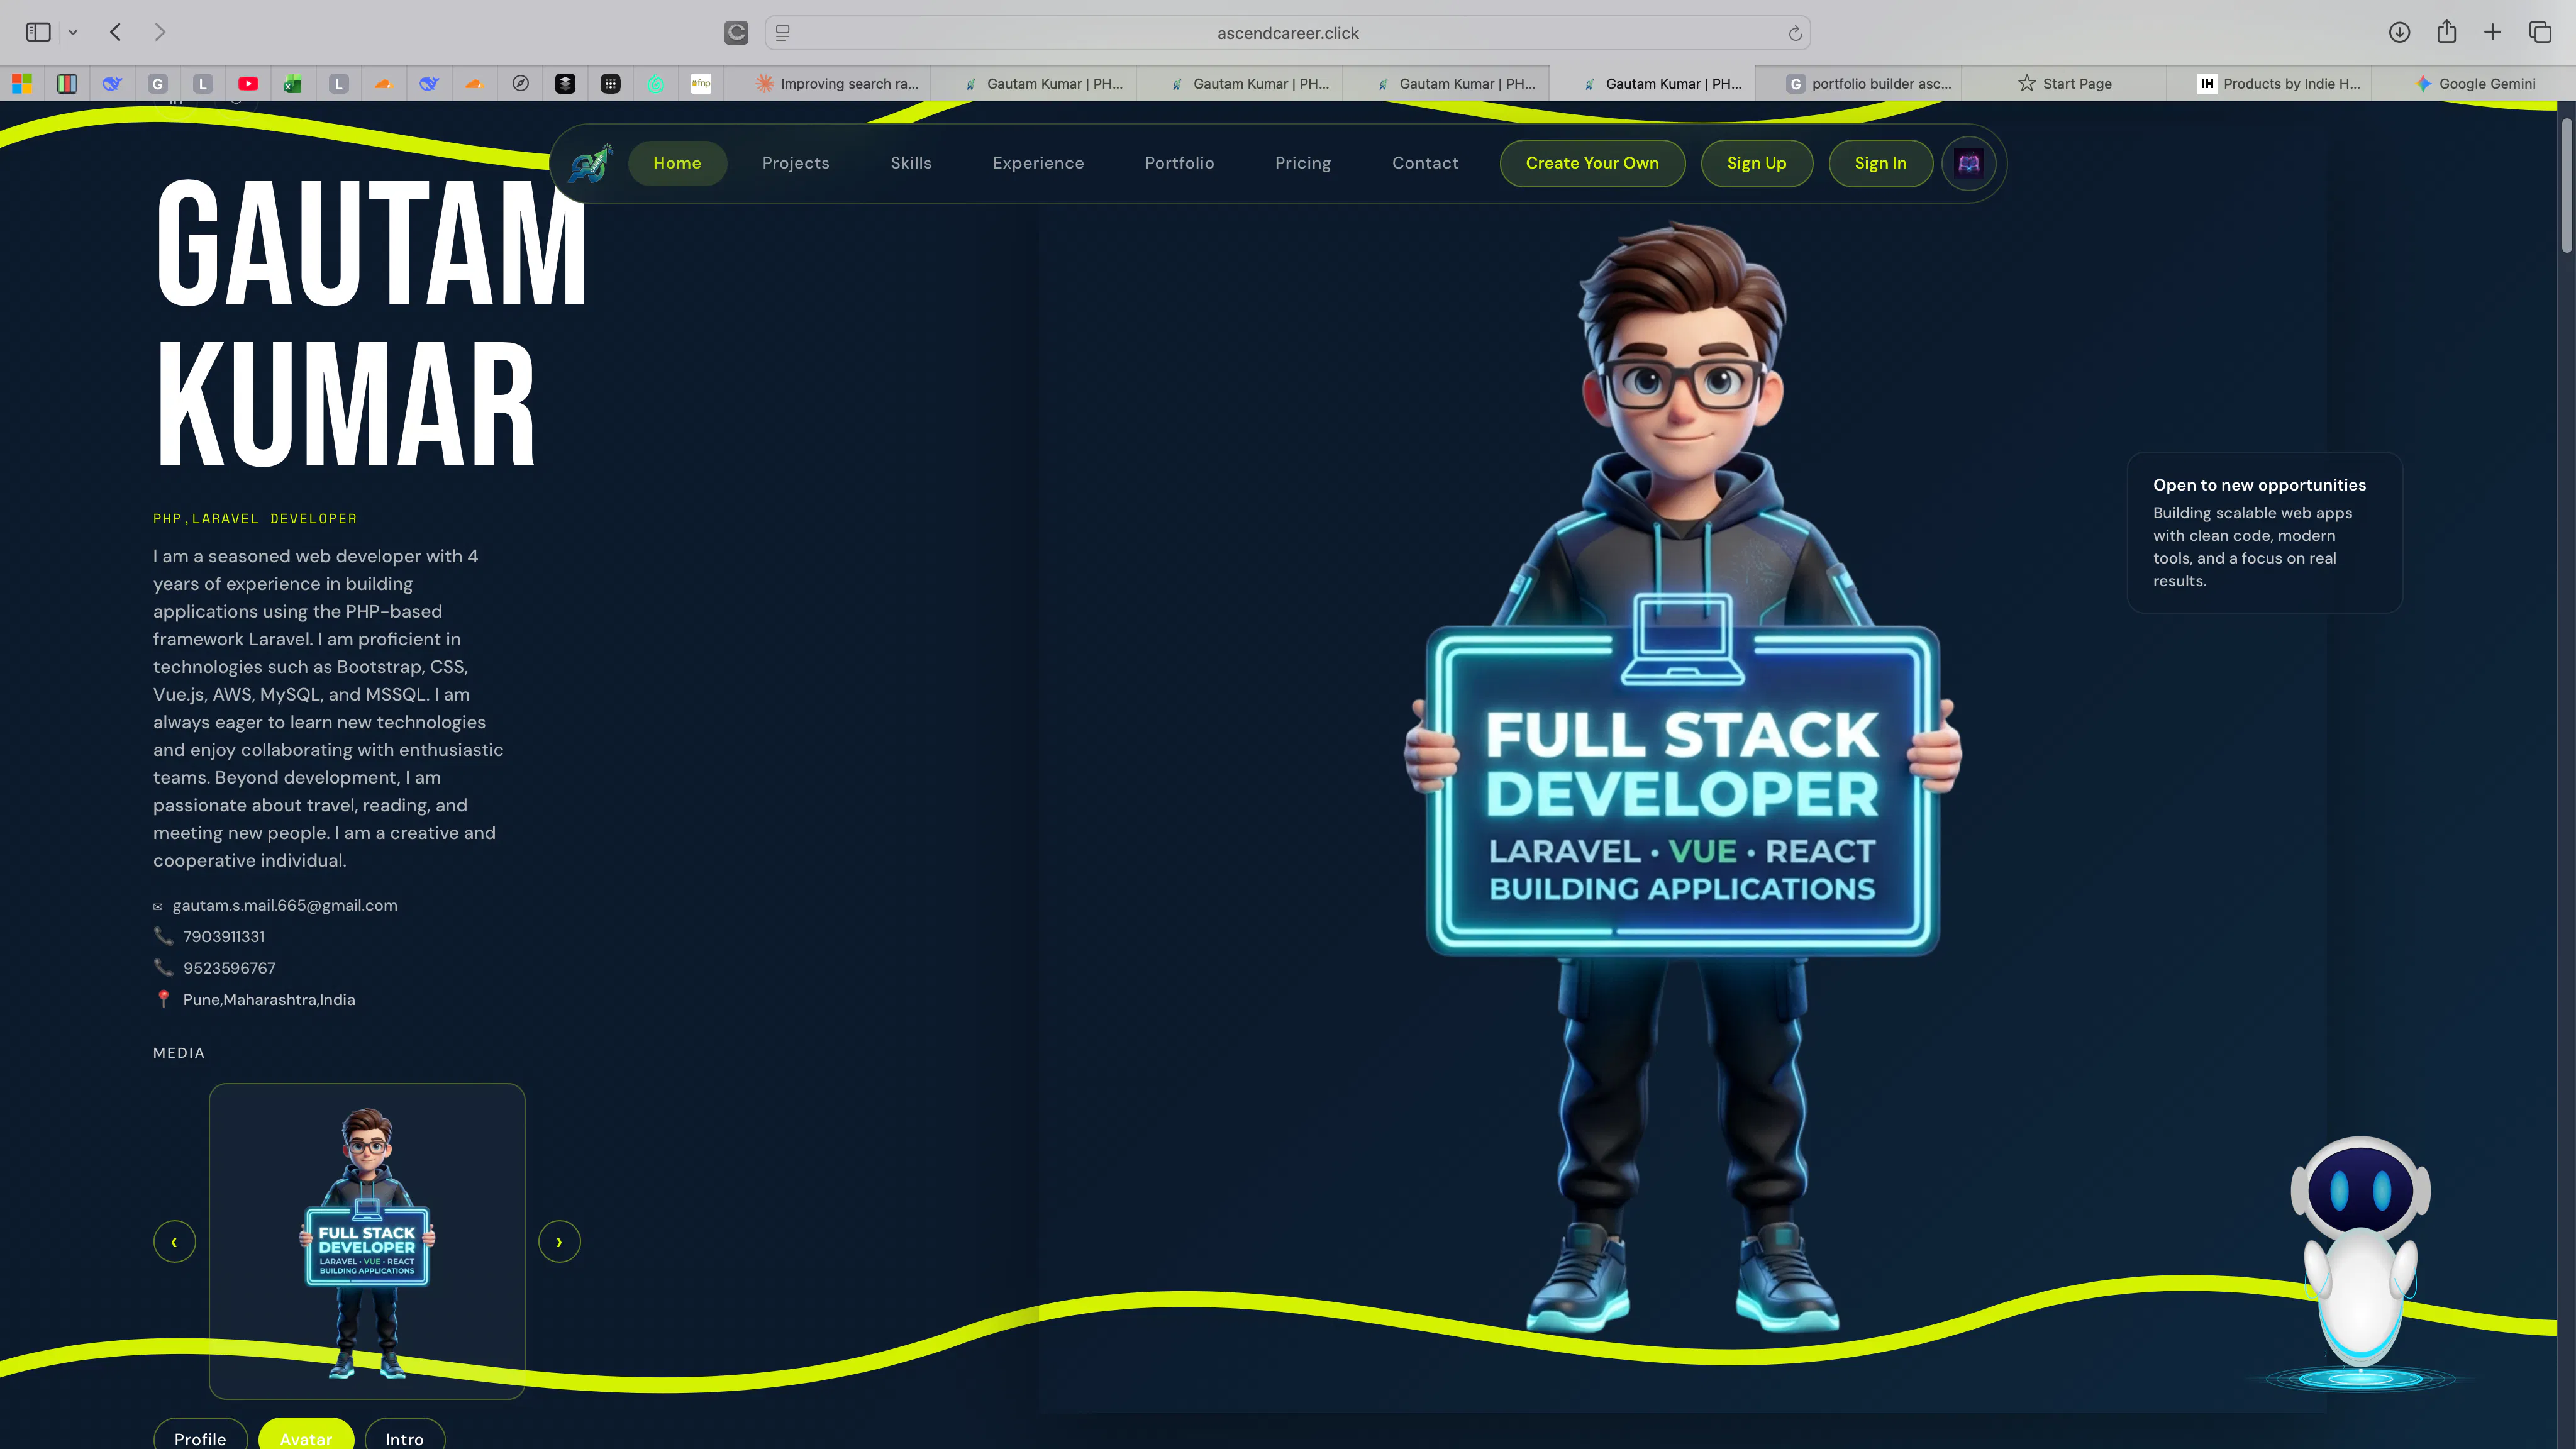Click the site logo in the navigation bar
Screen dimensions: 2576x1449
tap(590, 163)
